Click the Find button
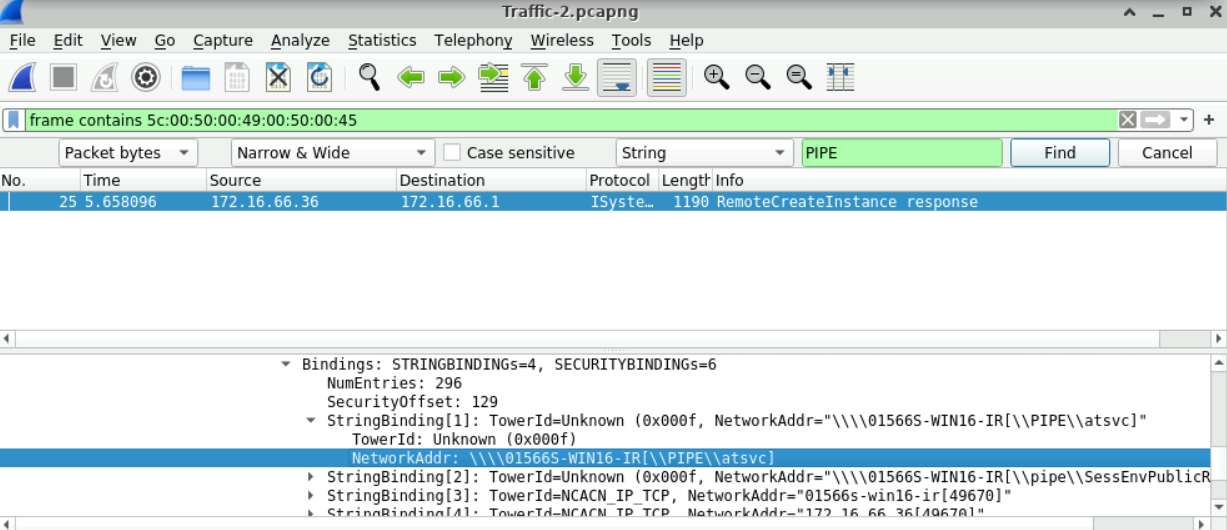The height and width of the screenshot is (530, 1227). click(x=1060, y=153)
